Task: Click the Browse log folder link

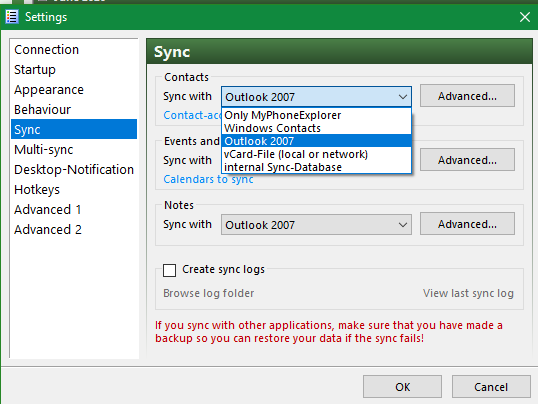Action: 209,293
